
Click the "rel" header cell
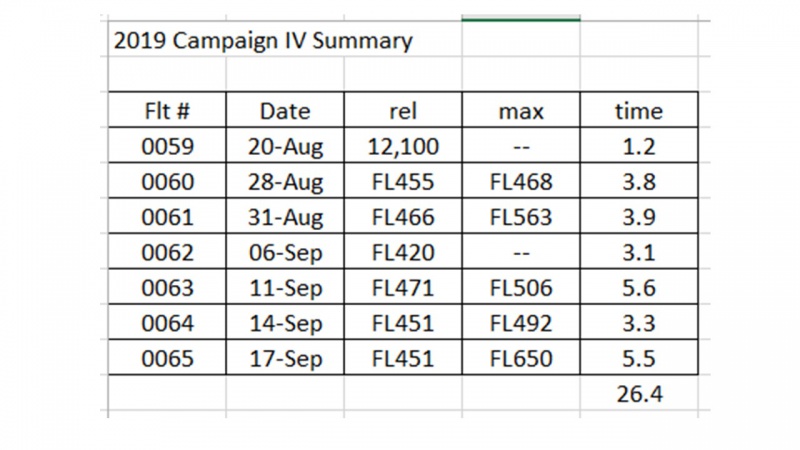click(405, 111)
